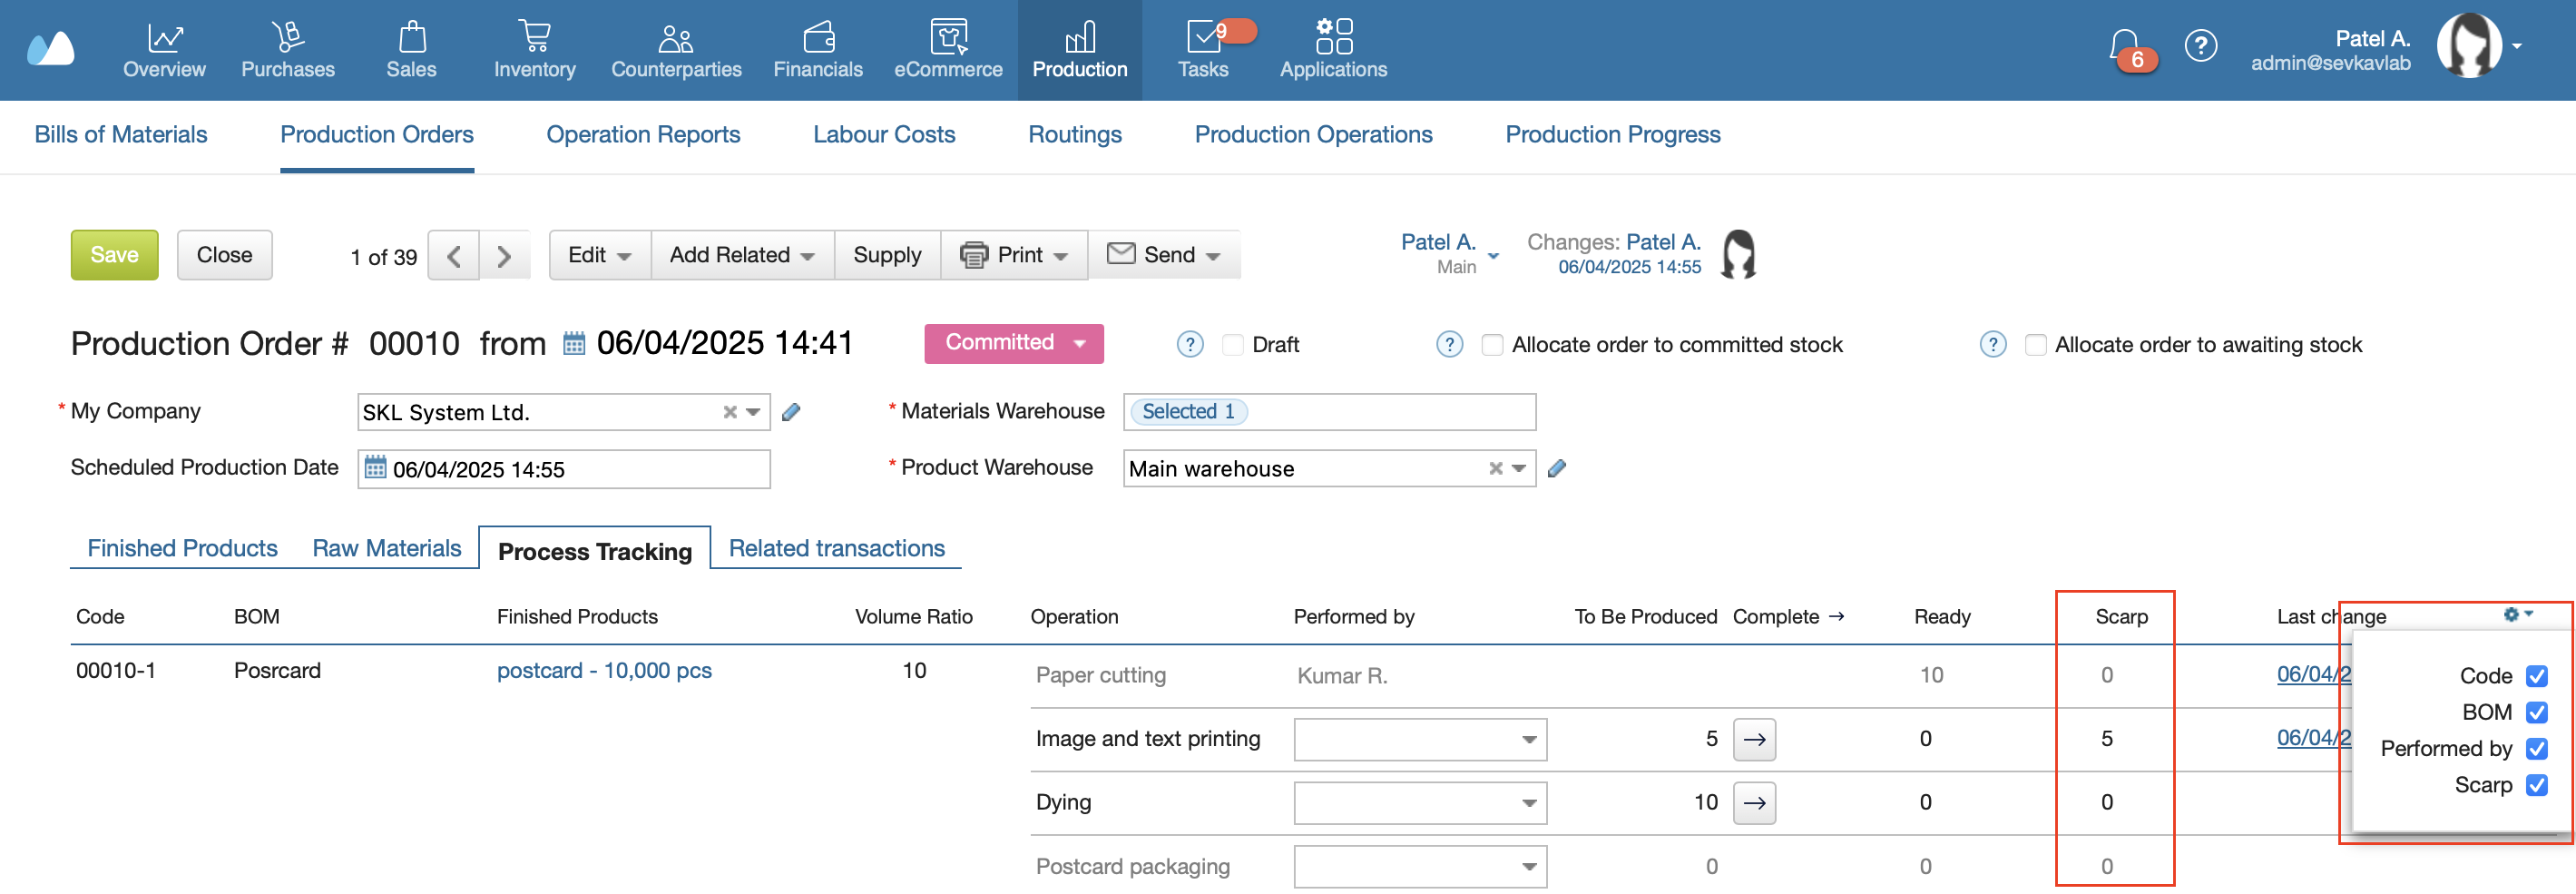Go to next production order
This screenshot has width=2576, height=894.
[x=504, y=256]
